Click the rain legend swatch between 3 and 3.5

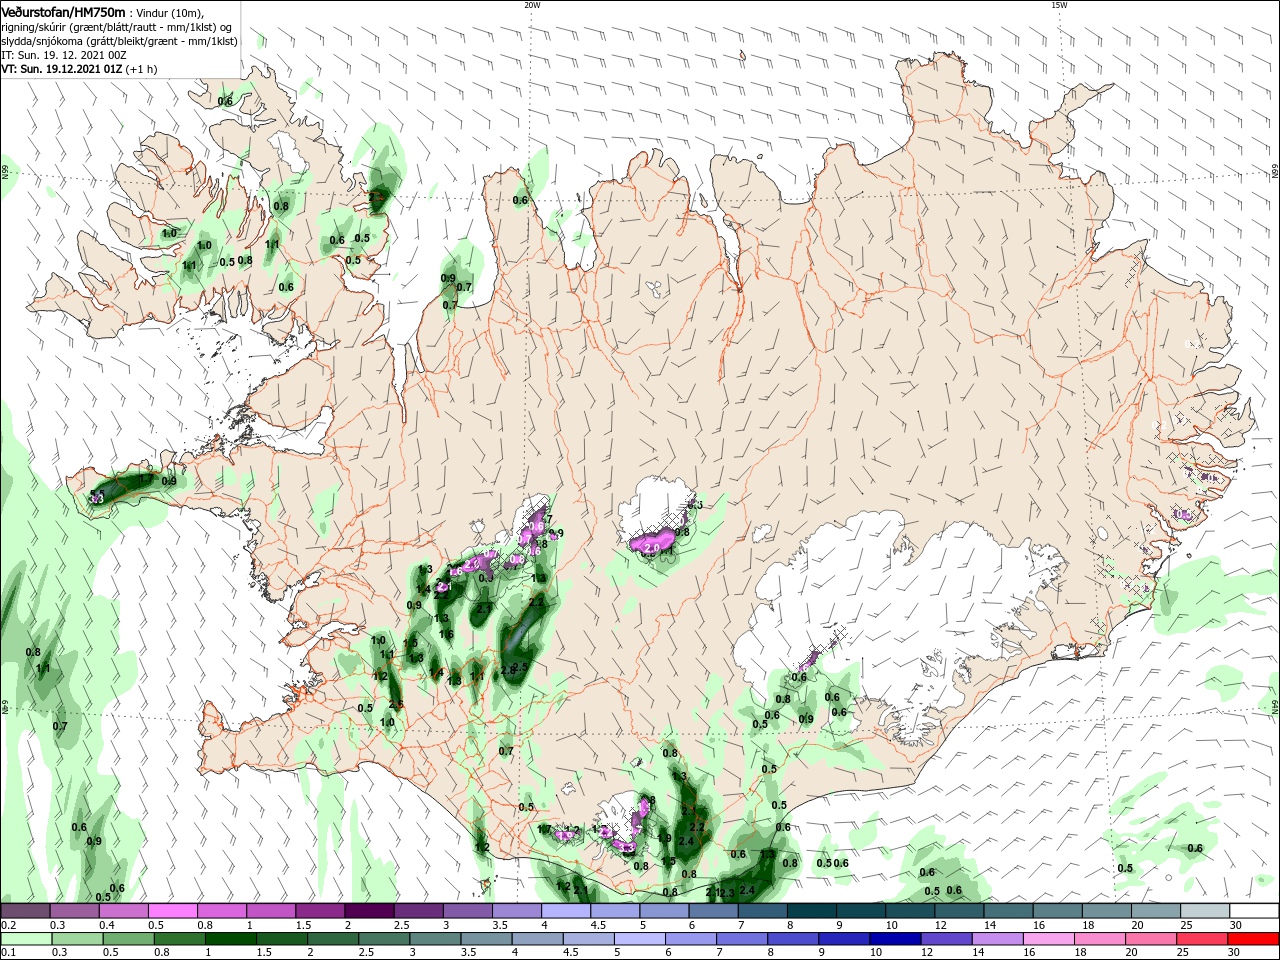click(434, 939)
